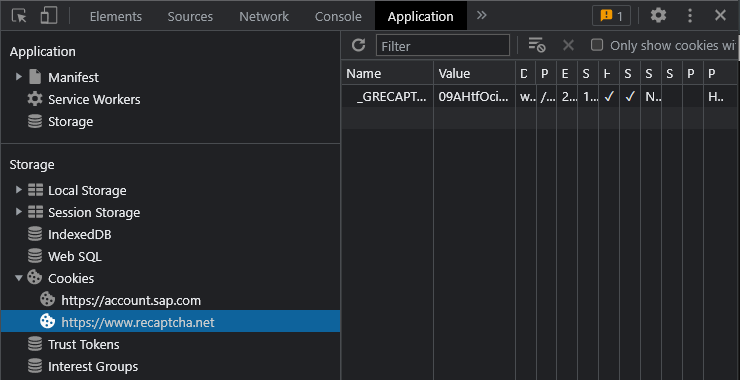The image size is (740, 380).
Task: Open the issues warning badge
Action: click(612, 16)
